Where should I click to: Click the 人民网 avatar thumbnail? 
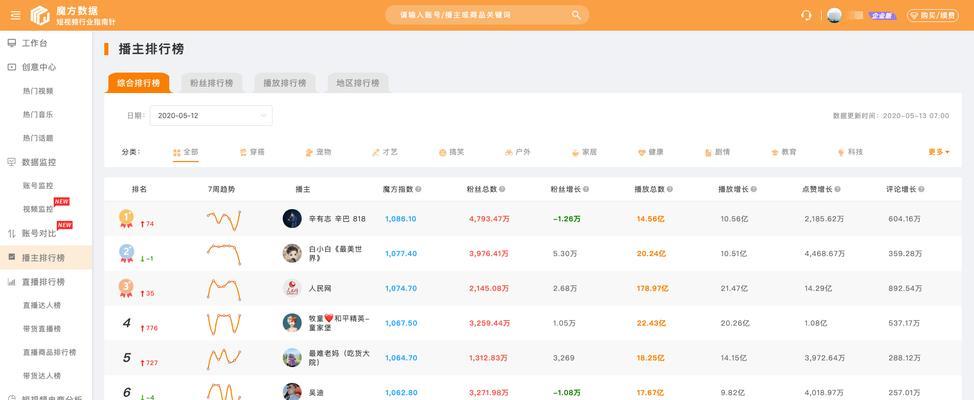pyautogui.click(x=292, y=288)
